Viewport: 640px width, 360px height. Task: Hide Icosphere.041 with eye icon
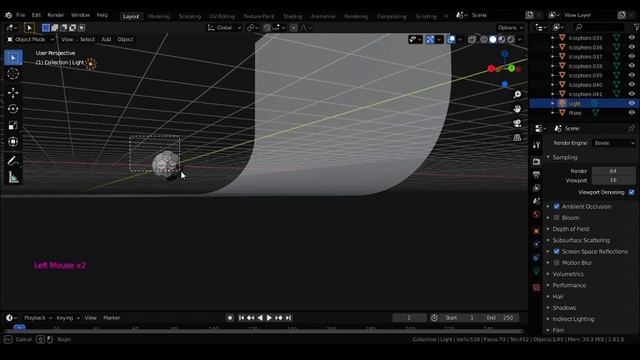(632, 94)
